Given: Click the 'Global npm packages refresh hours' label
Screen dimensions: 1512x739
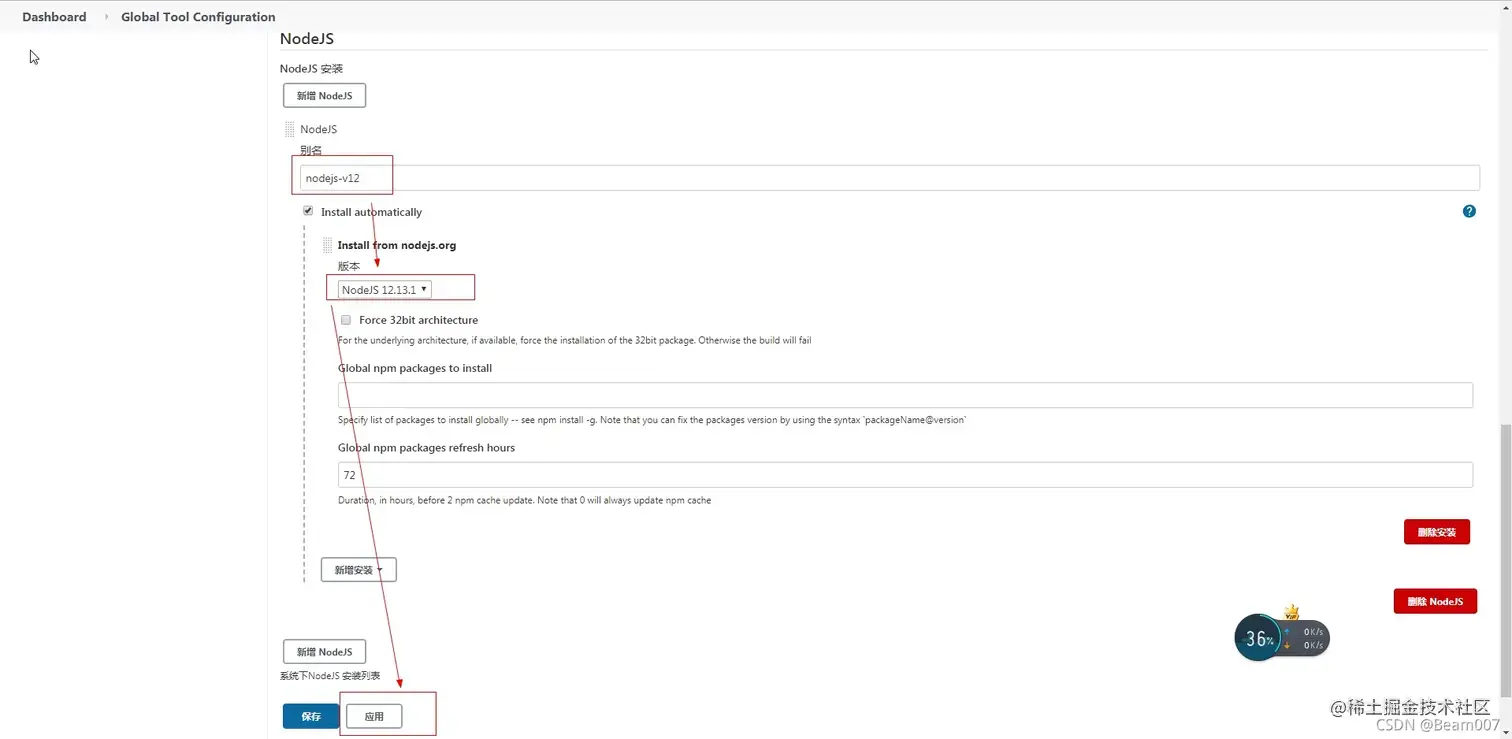Looking at the screenshot, I should (426, 448).
